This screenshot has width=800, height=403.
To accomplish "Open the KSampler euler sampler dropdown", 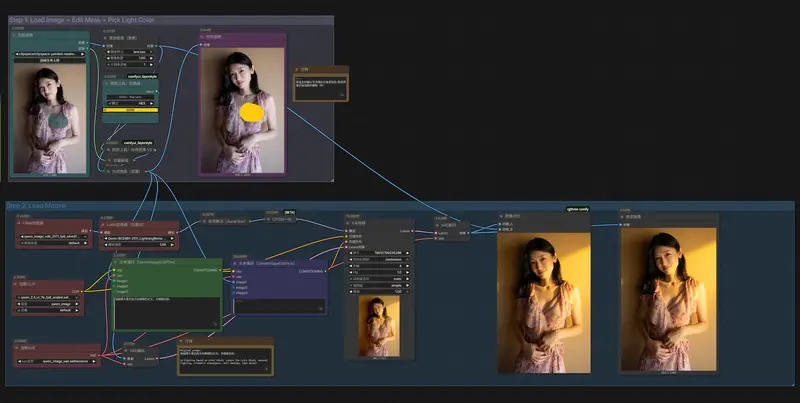I will (380, 279).
